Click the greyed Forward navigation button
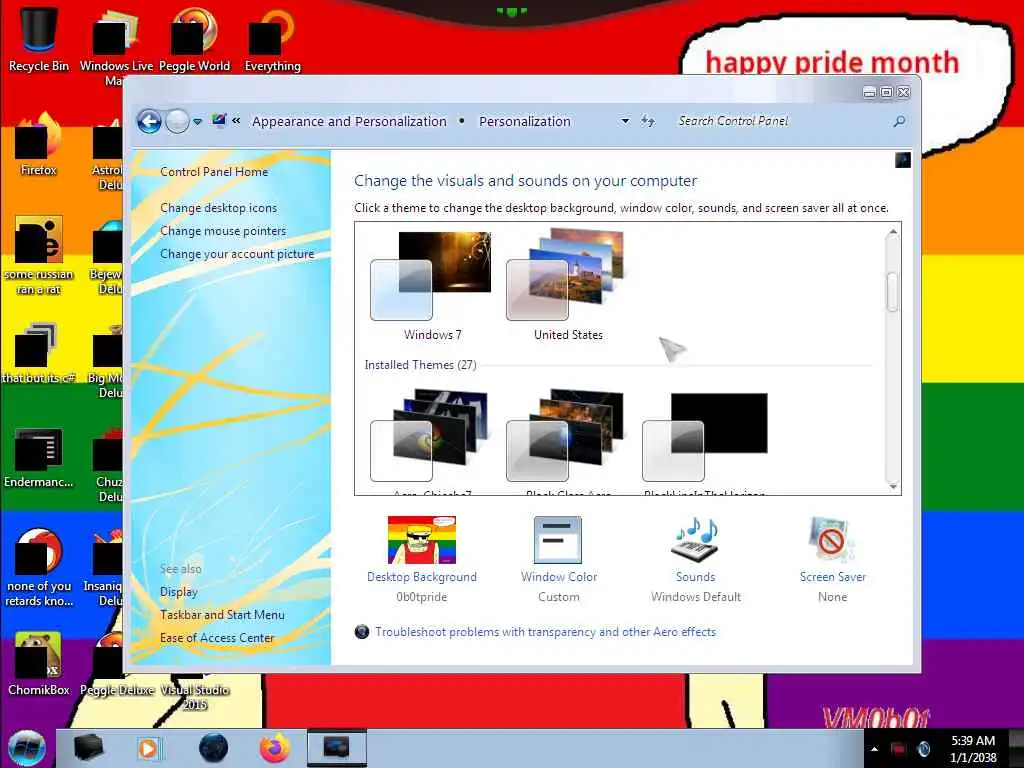 (177, 121)
